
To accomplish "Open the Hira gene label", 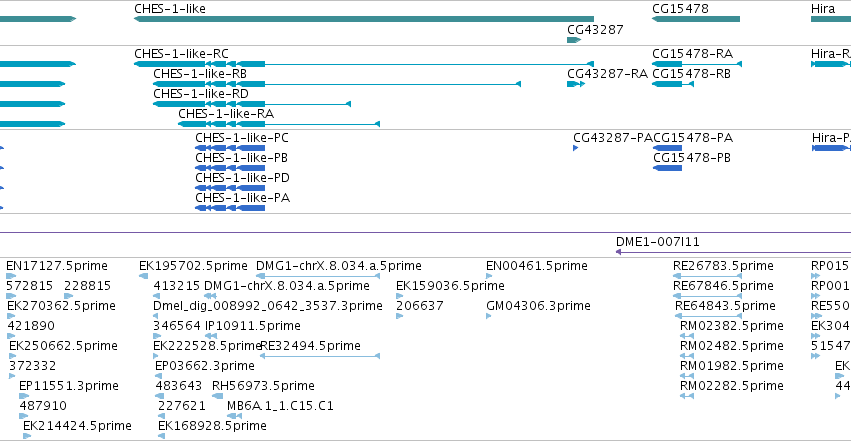I will click(x=823, y=9).
